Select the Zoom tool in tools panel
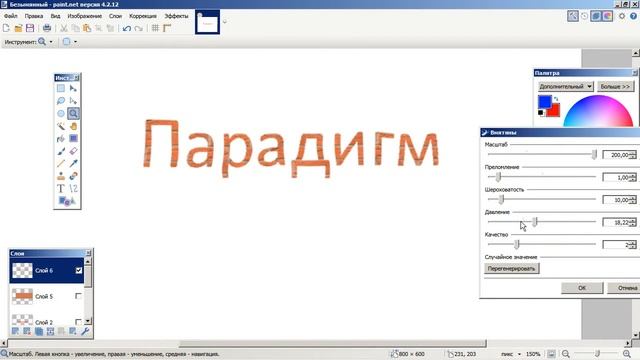This screenshot has width=640, height=360. 73,113
